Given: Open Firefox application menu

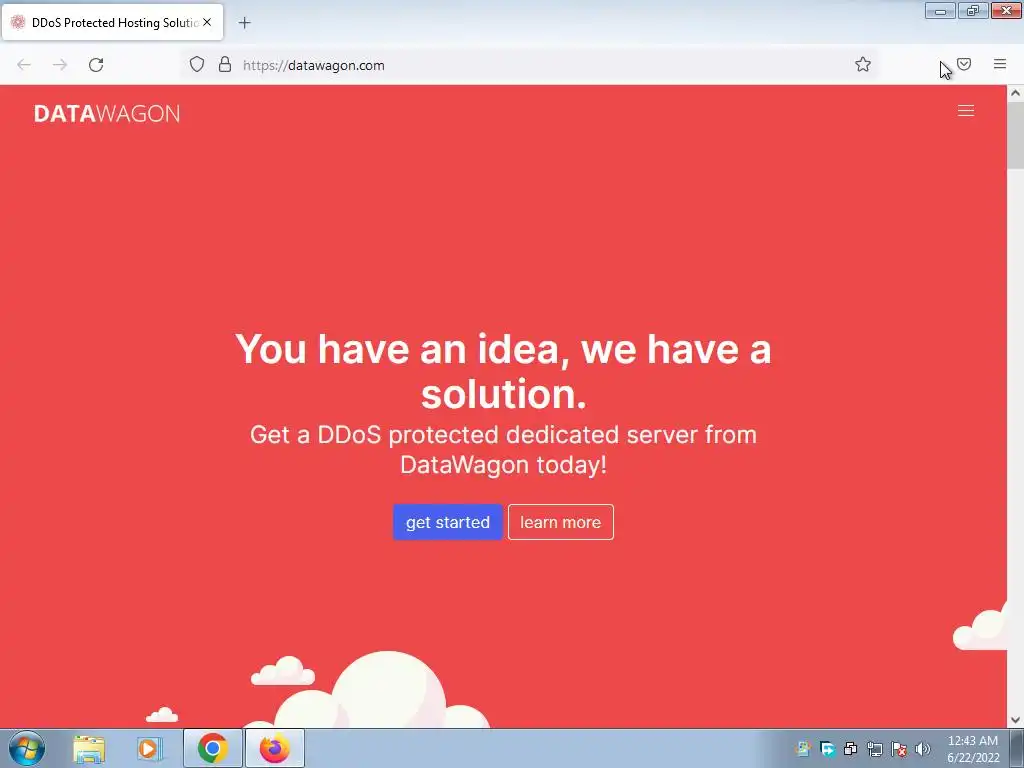Looking at the screenshot, I should pyautogui.click(x=1000, y=64).
